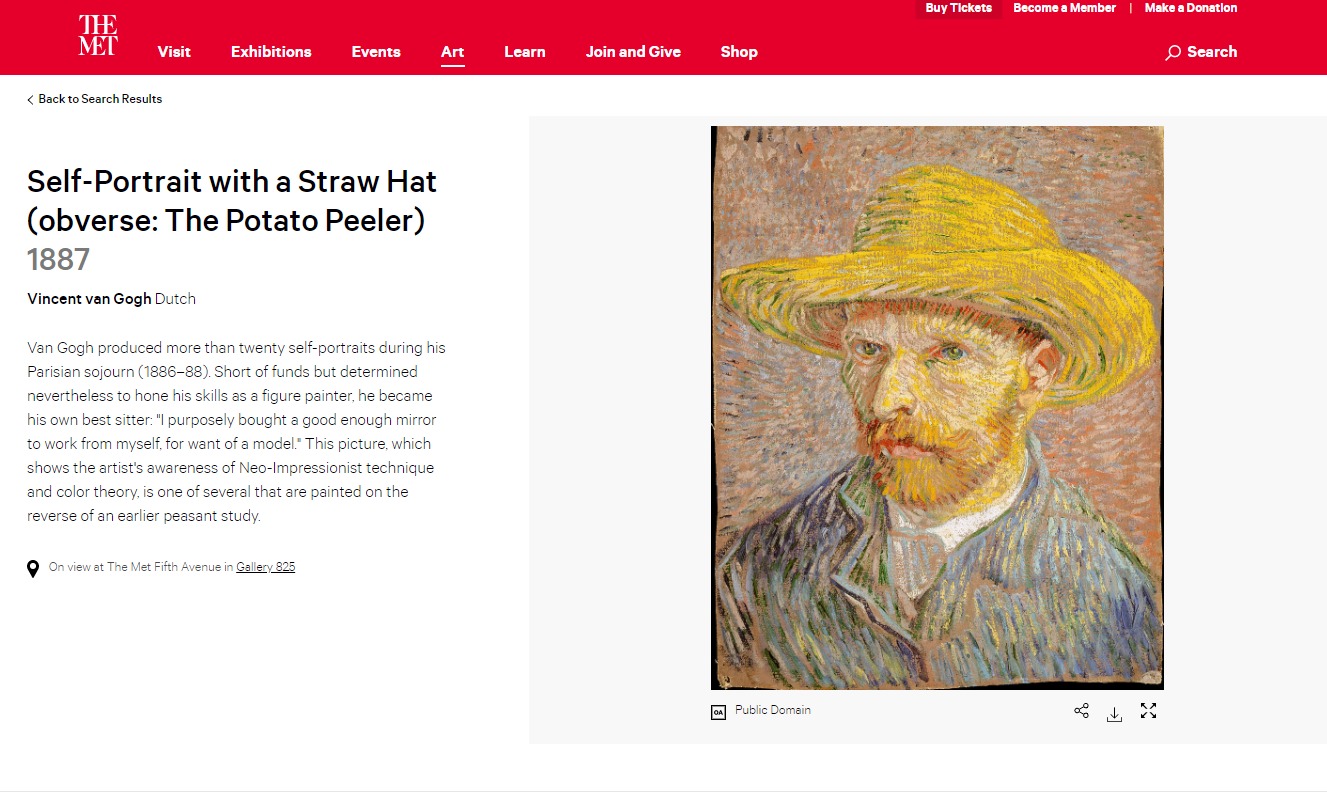The image size is (1327, 795).
Task: Click the location pin icon
Action: (33, 569)
